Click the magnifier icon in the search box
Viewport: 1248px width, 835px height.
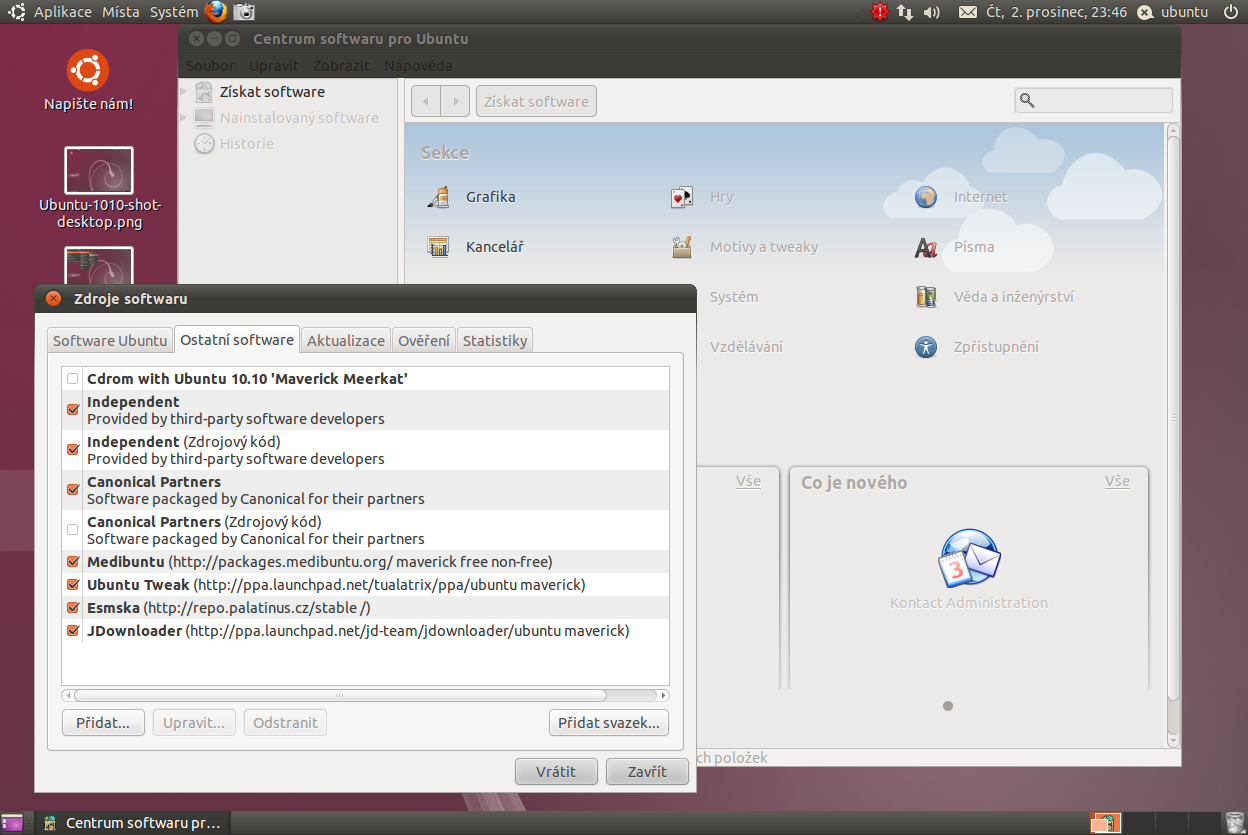(x=1027, y=100)
